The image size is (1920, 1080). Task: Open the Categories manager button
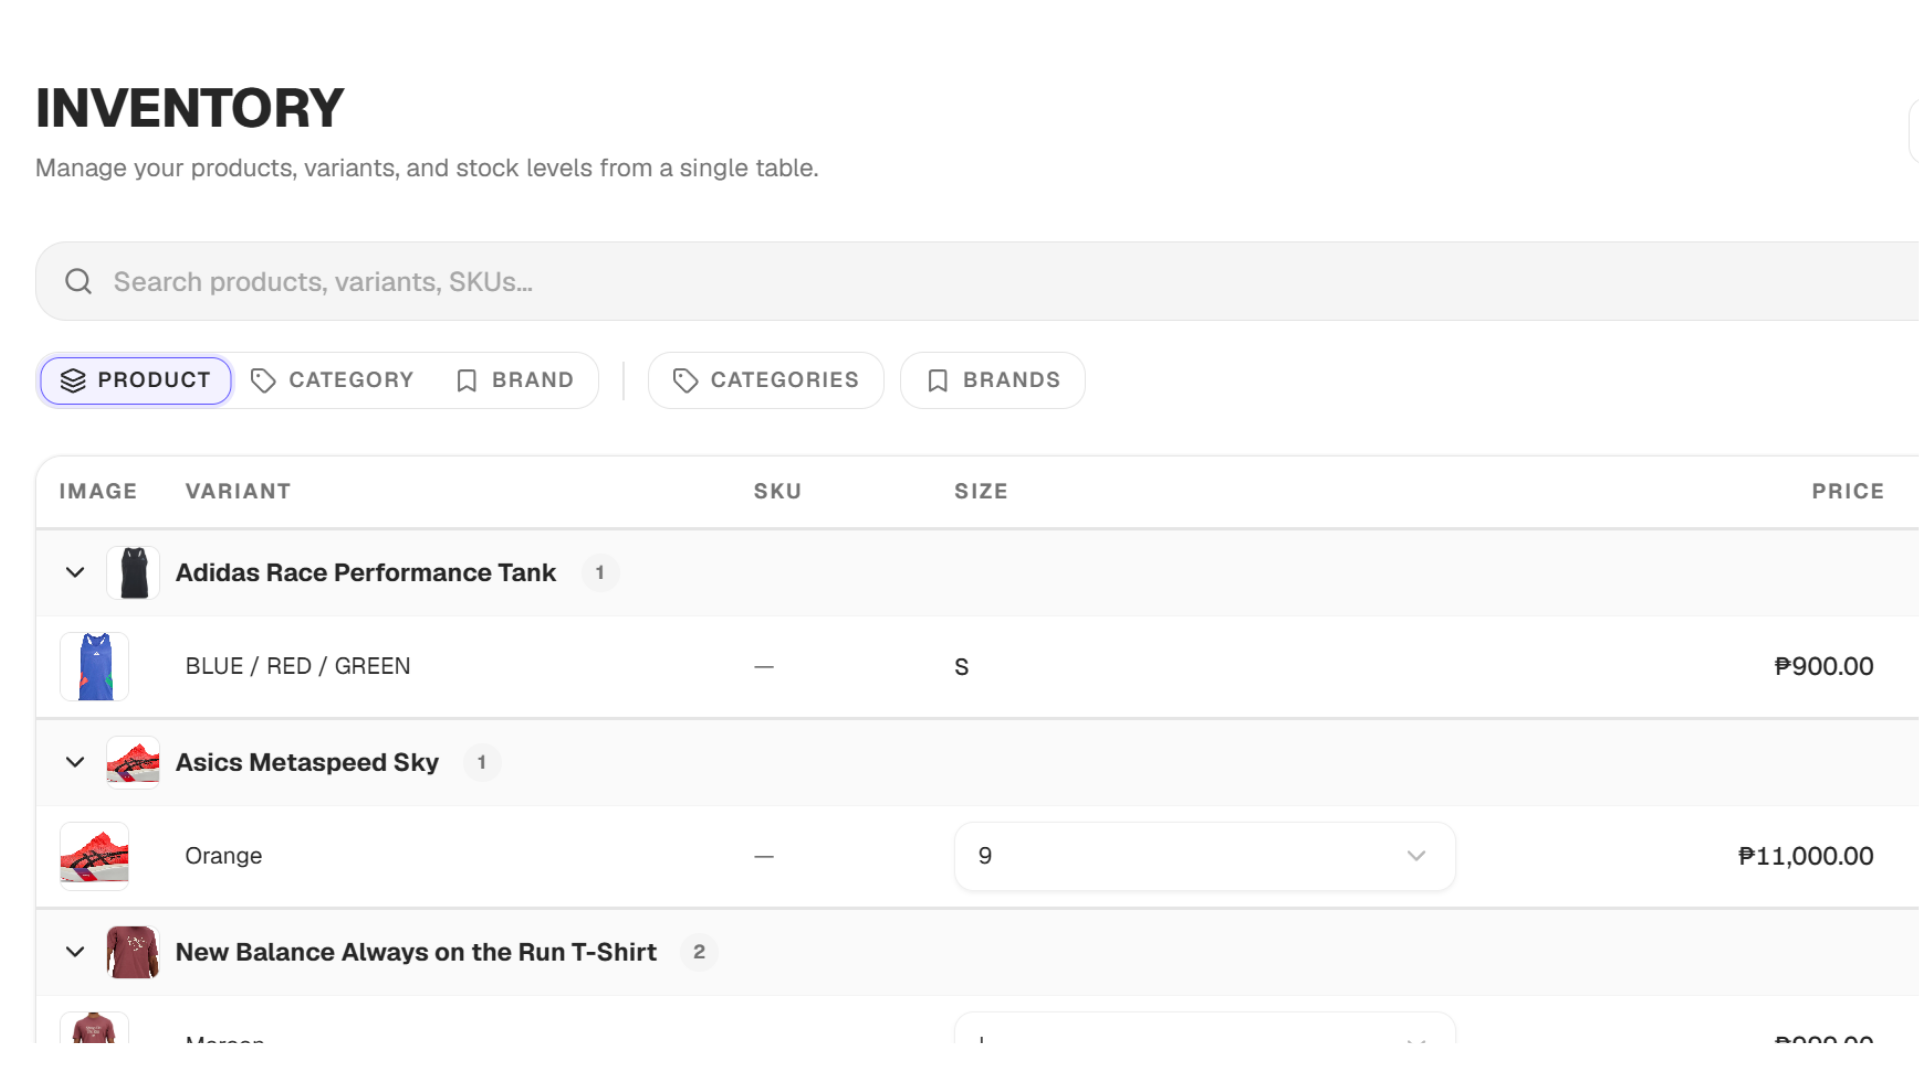pyautogui.click(x=766, y=381)
